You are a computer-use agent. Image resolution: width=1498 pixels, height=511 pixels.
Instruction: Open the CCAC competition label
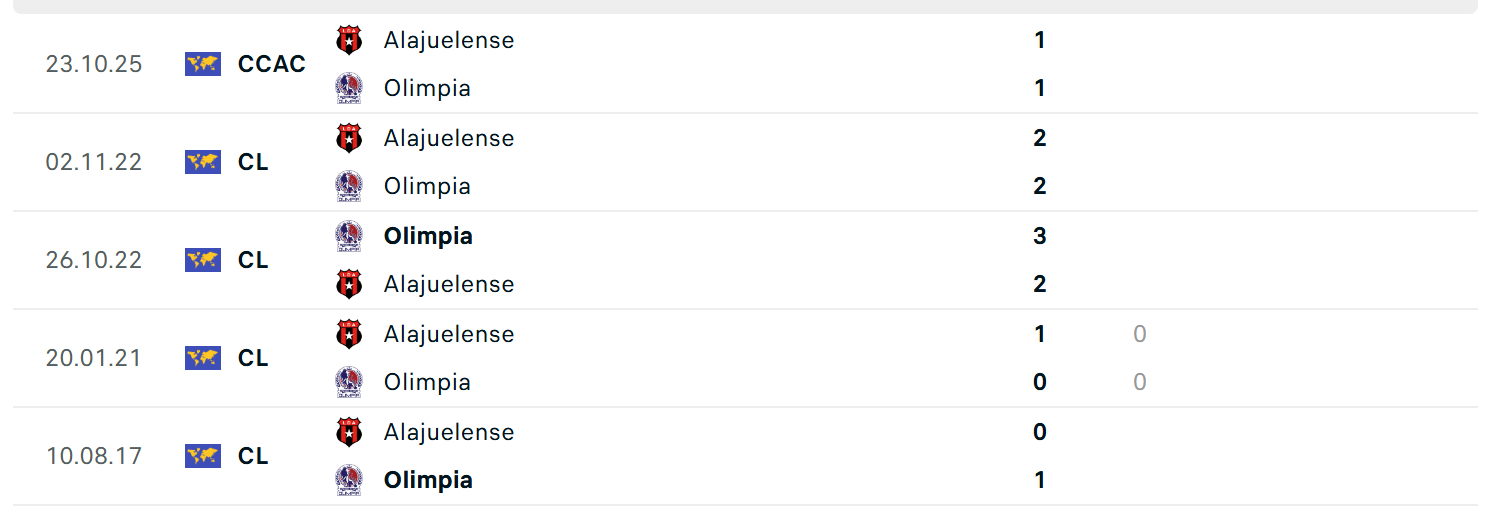[272, 64]
